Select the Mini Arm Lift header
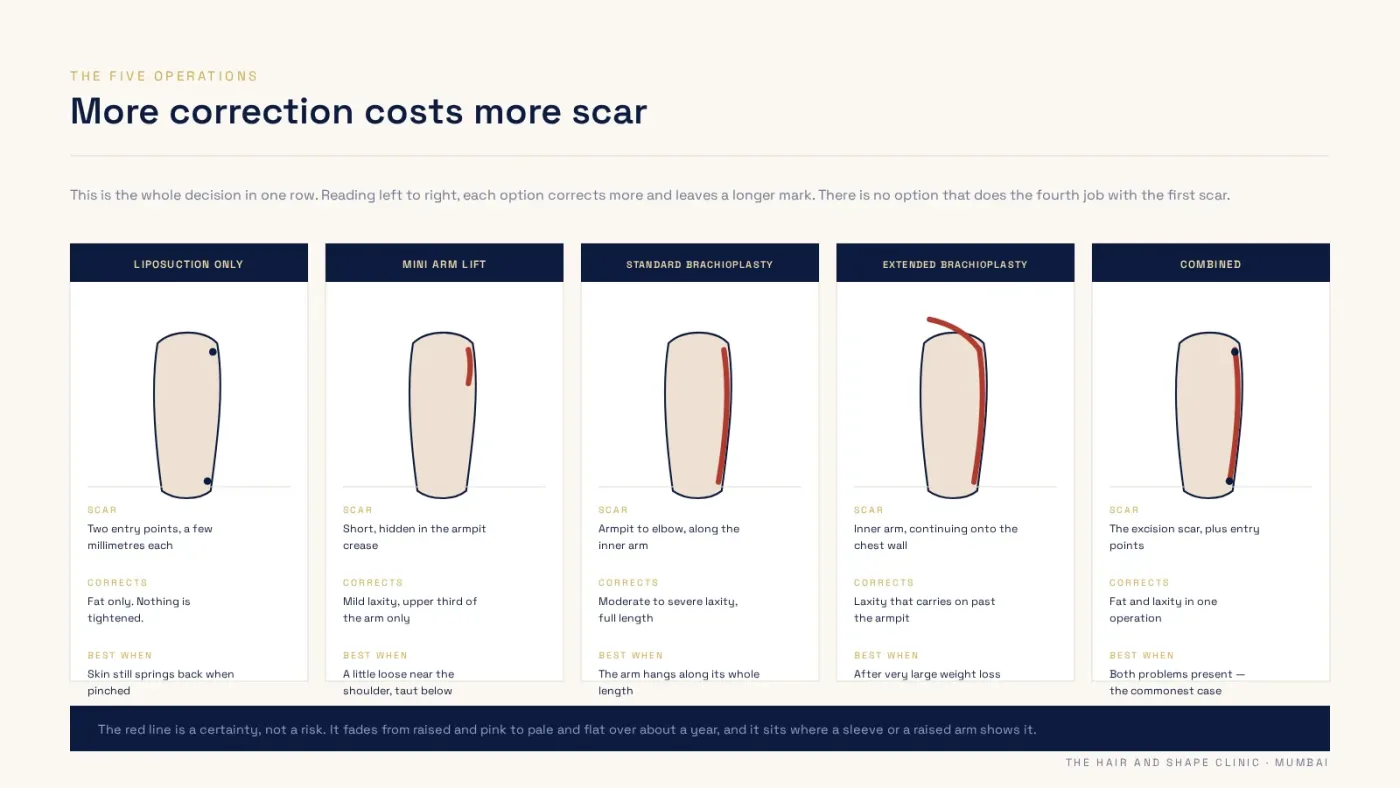Image resolution: width=1400 pixels, height=788 pixels. point(444,263)
